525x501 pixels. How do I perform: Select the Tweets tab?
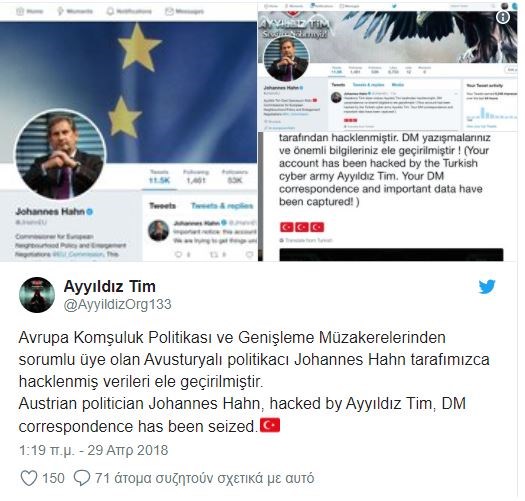pyautogui.click(x=162, y=206)
